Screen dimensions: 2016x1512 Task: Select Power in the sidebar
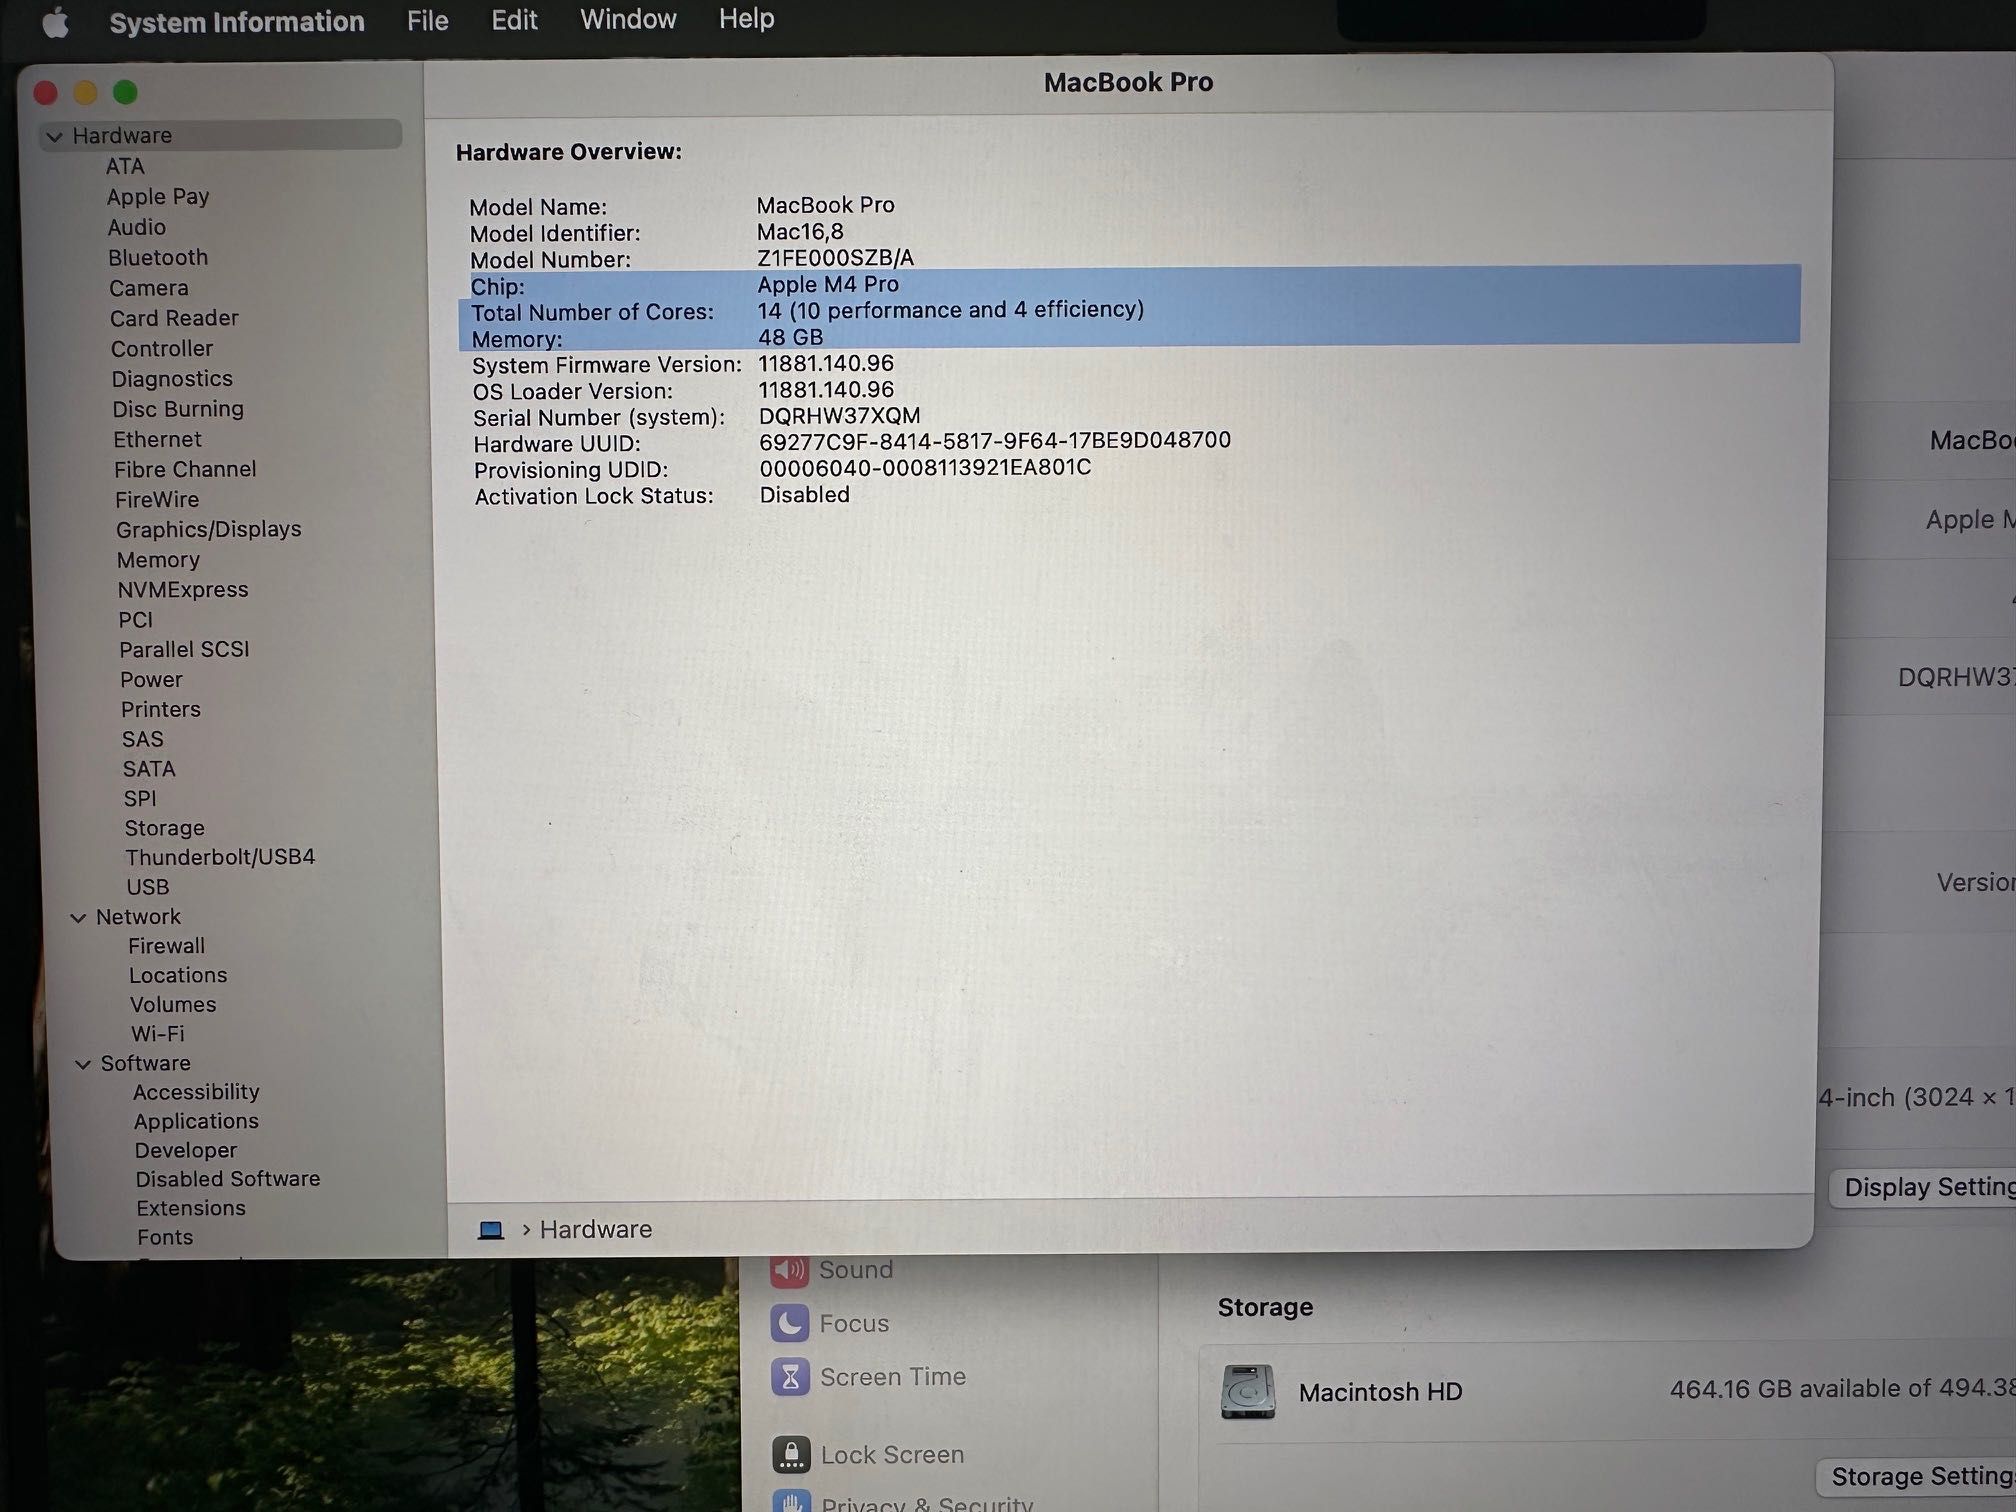[x=151, y=680]
